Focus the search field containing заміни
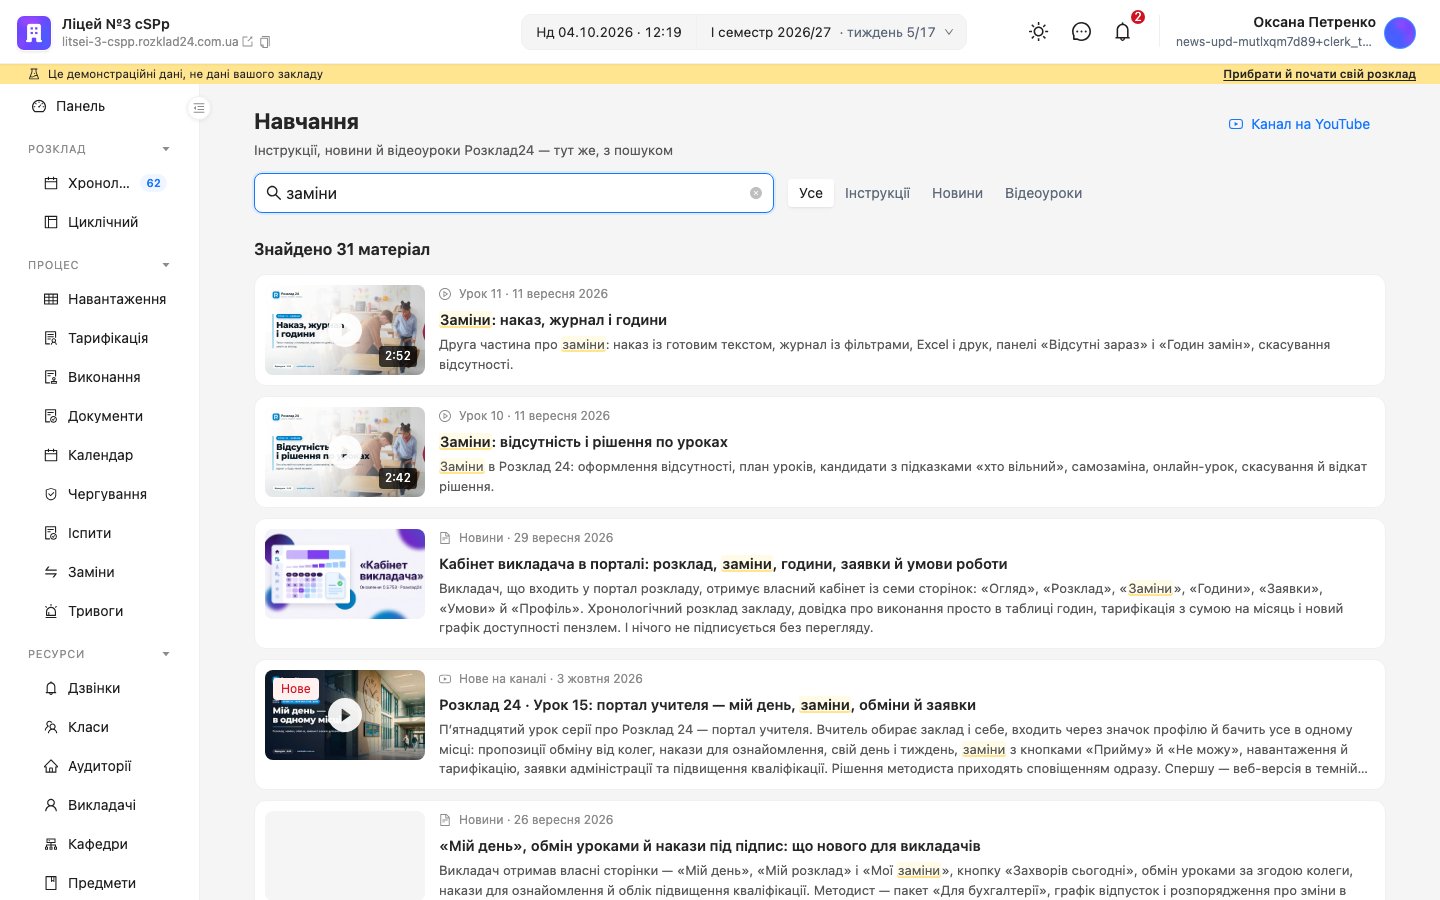The height and width of the screenshot is (900, 1440). click(x=514, y=193)
